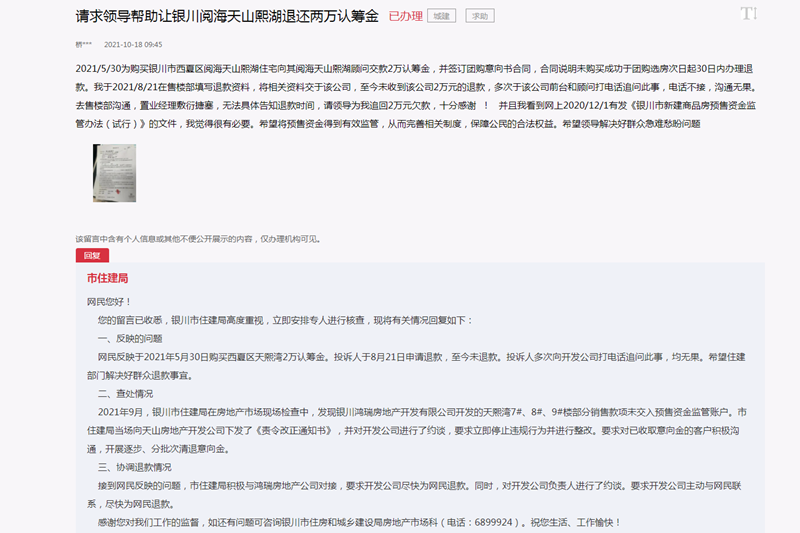Click the 三、协调退款情况 section heading
The height and width of the screenshot is (533, 800).
[x=135, y=467]
